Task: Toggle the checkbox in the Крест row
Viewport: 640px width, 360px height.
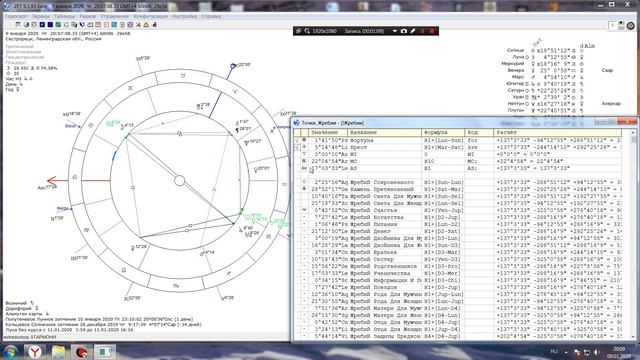Action: coord(297,147)
